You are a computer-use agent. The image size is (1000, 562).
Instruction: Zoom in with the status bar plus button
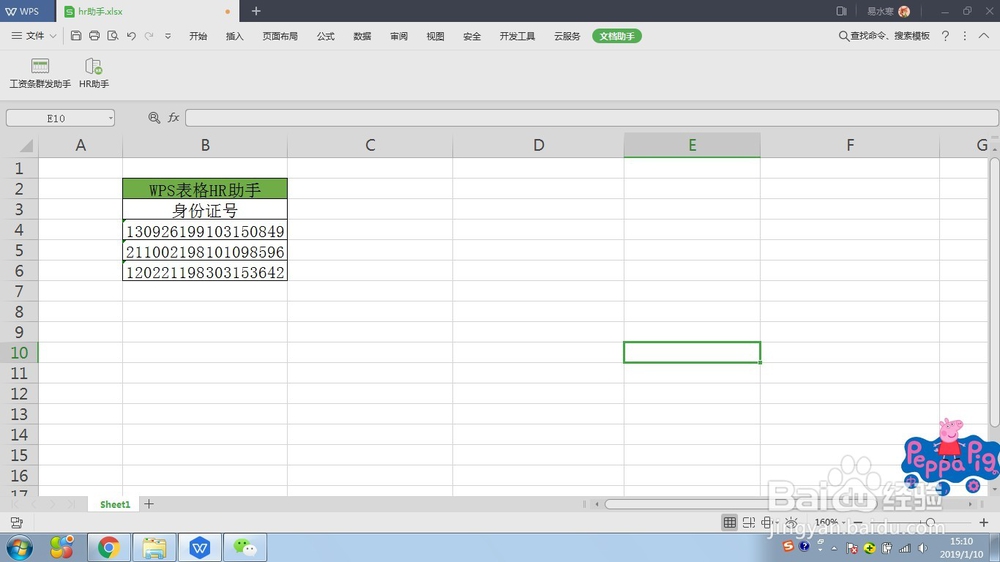984,522
